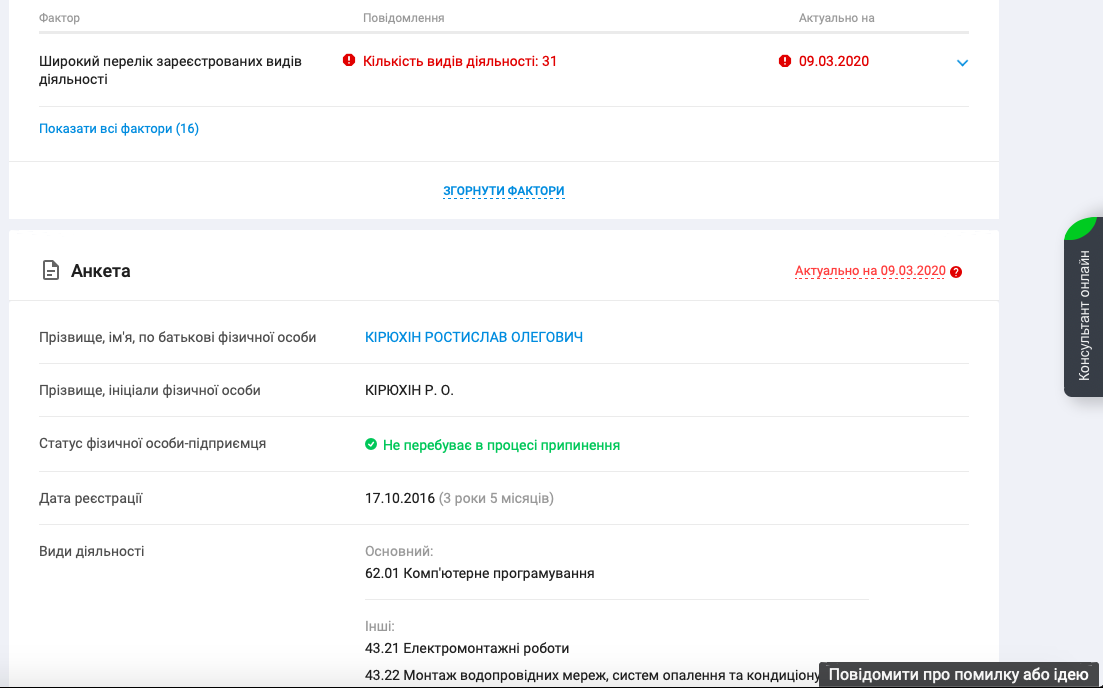The height and width of the screenshot is (688, 1103).
Task: Click the Не перебуває в процесі припинення status
Action: pyautogui.click(x=501, y=445)
